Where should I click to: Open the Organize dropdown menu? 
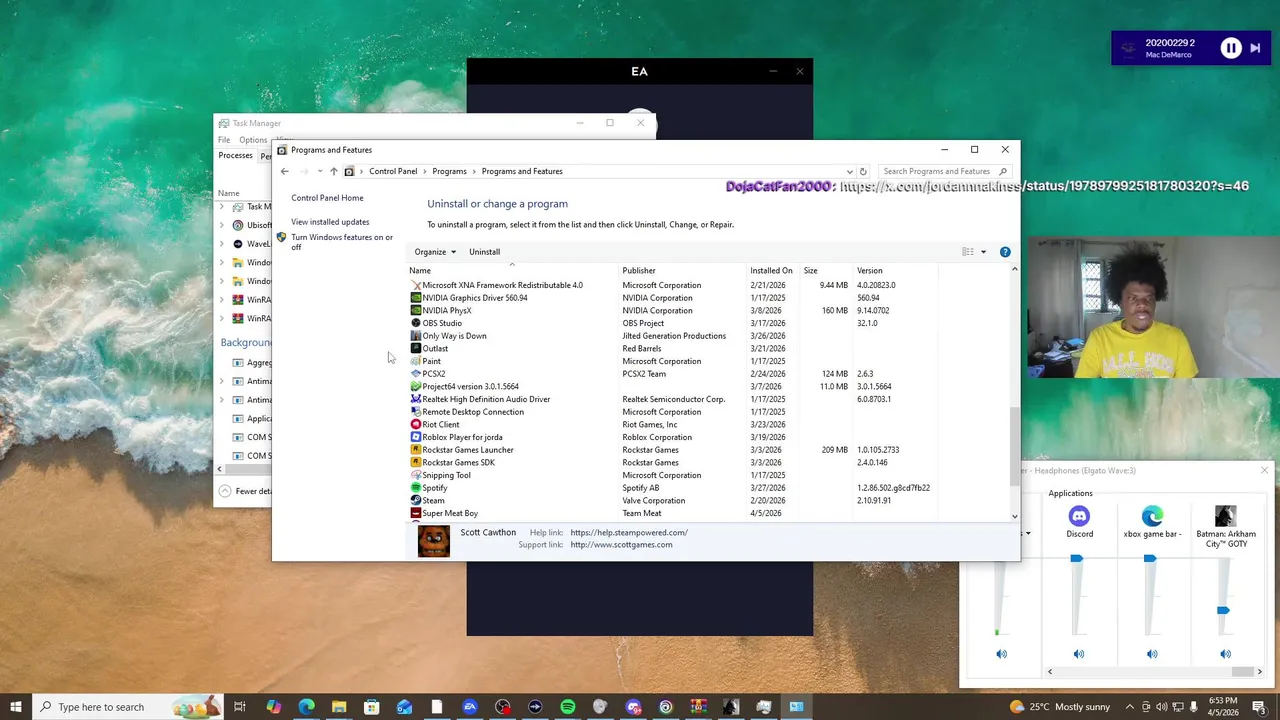(435, 252)
